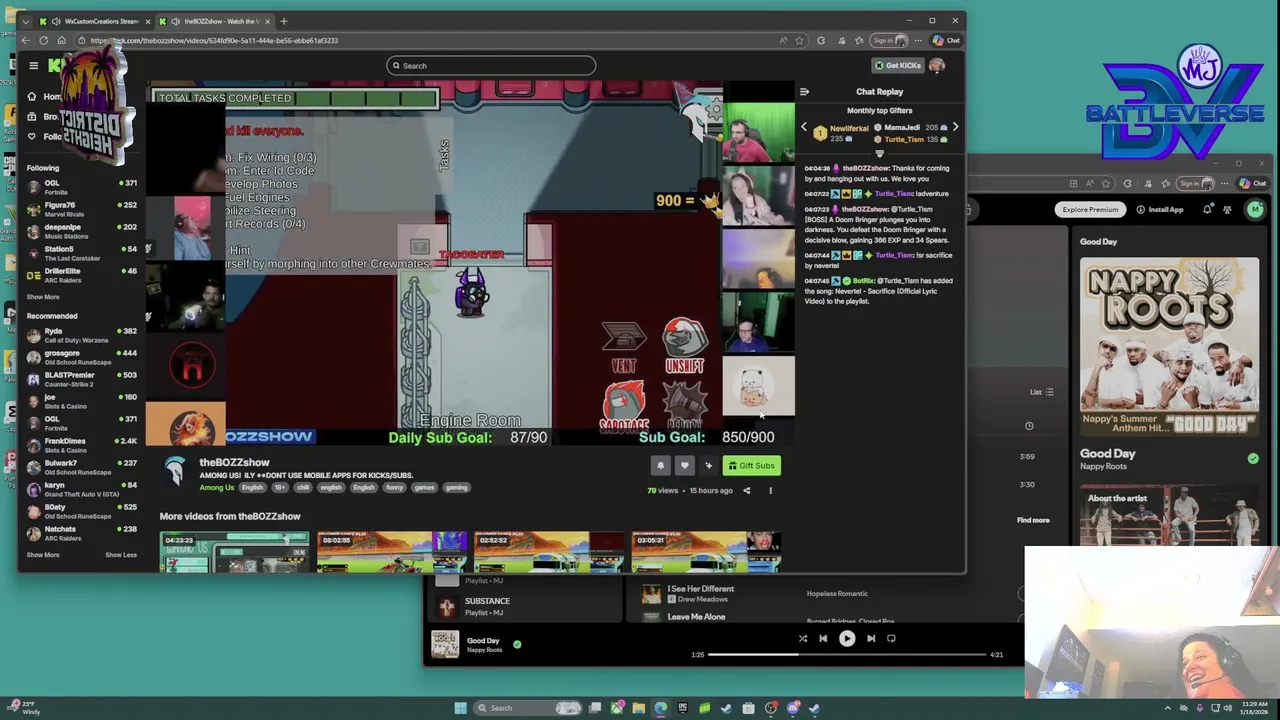The width and height of the screenshot is (1280, 720).
Task: Open Discord from taskbar
Action: tap(793, 708)
